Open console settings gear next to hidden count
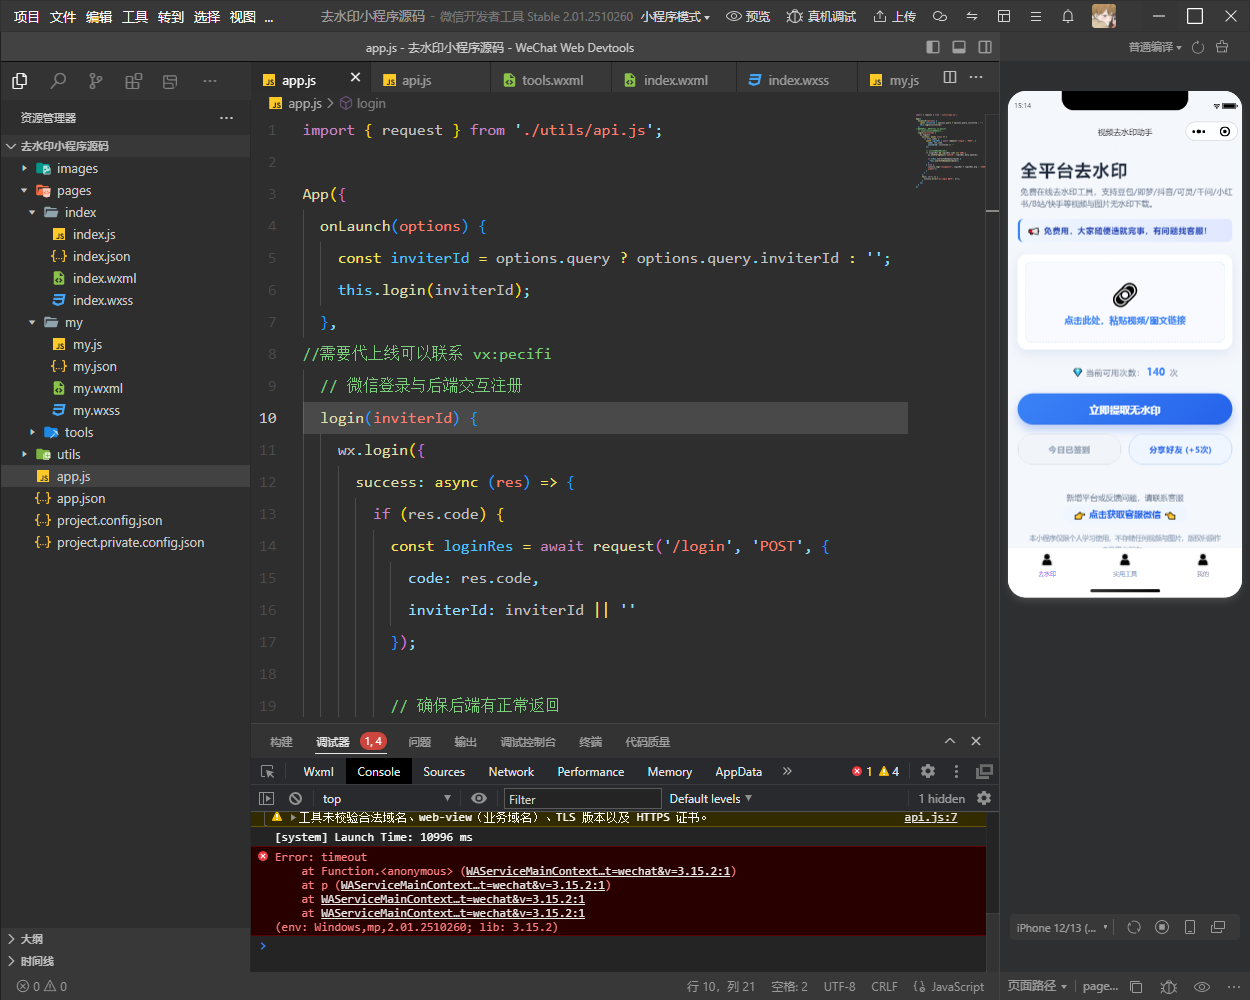 click(984, 798)
